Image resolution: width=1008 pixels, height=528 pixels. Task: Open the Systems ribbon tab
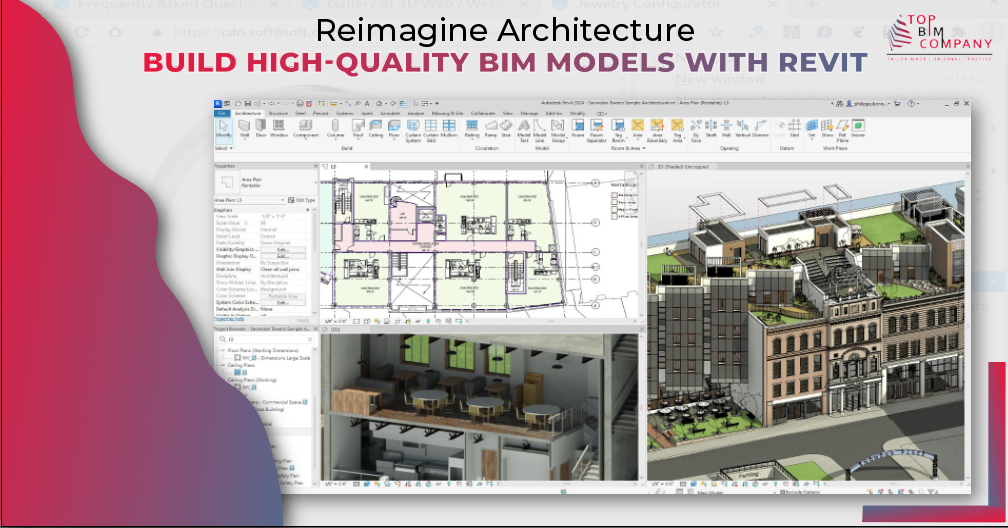pos(345,113)
